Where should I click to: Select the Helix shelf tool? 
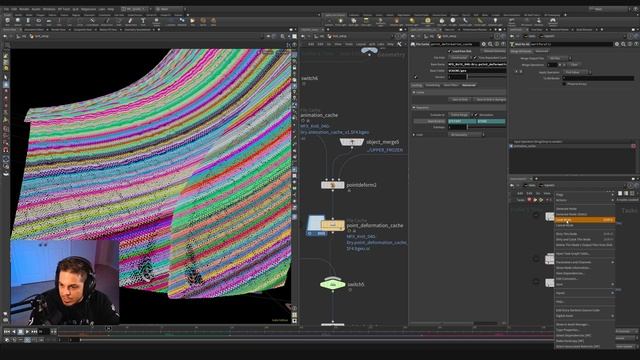(x=213, y=20)
